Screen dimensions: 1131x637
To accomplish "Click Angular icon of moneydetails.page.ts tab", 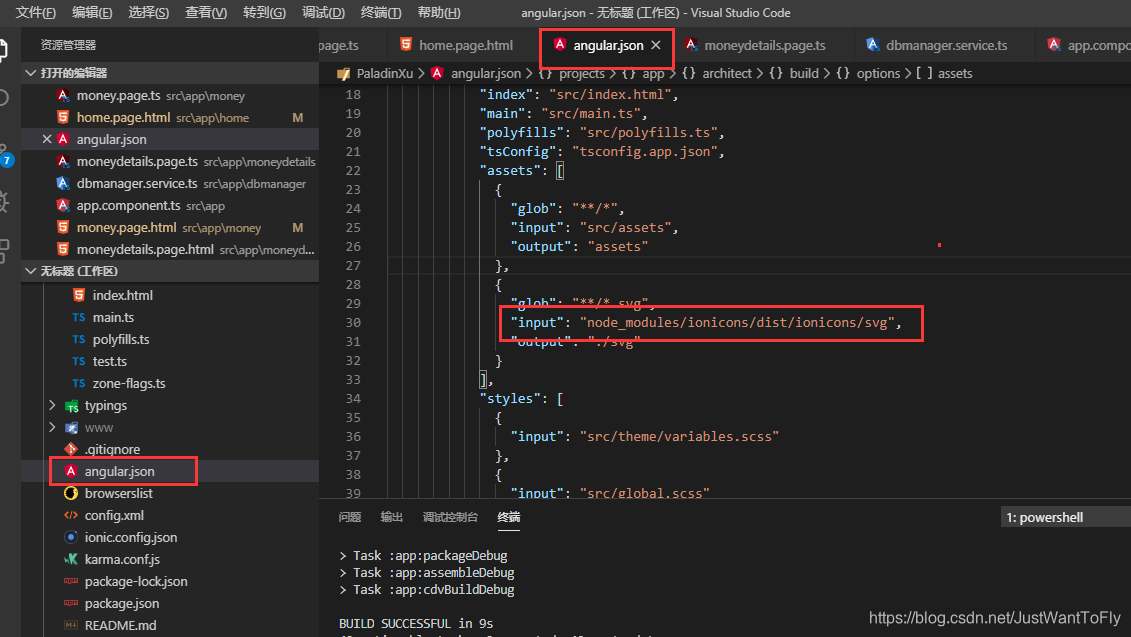I will point(691,45).
